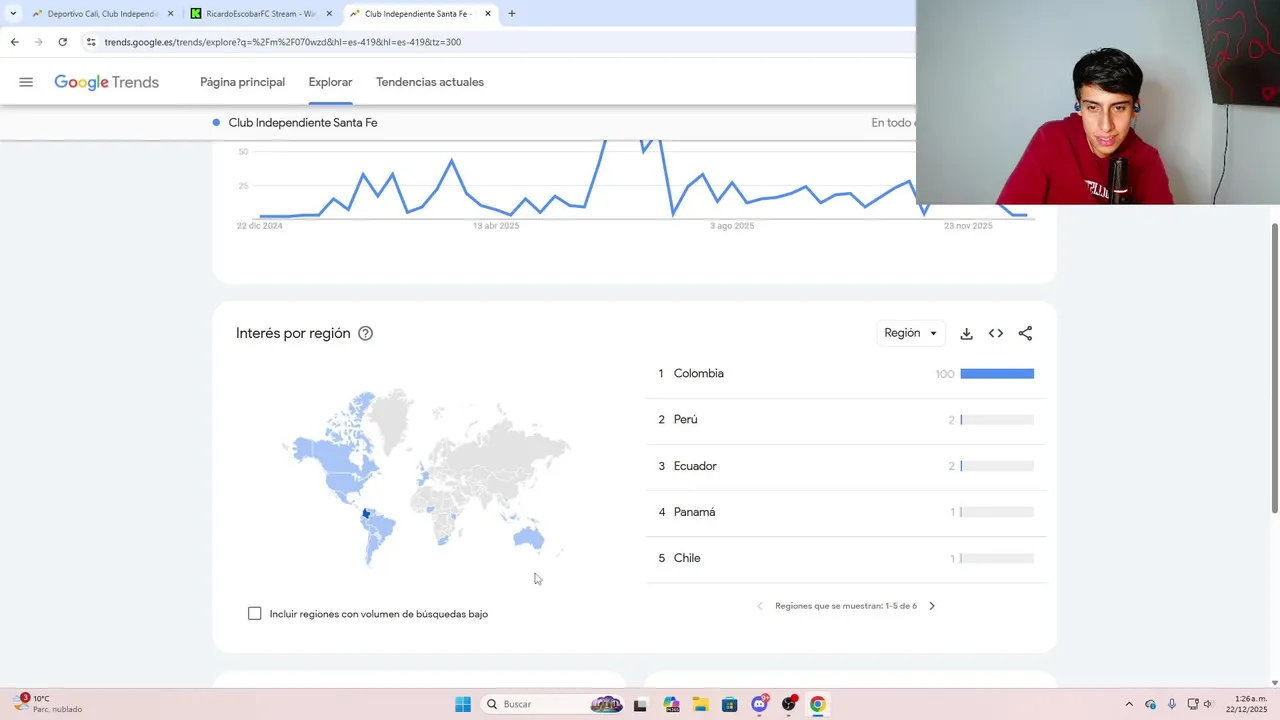This screenshot has height=720, width=1280.
Task: Go to Página principal
Action: pyautogui.click(x=242, y=82)
